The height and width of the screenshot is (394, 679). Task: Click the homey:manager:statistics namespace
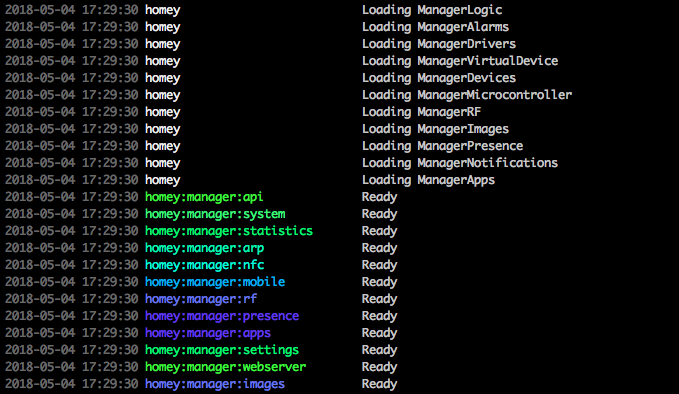coord(229,231)
